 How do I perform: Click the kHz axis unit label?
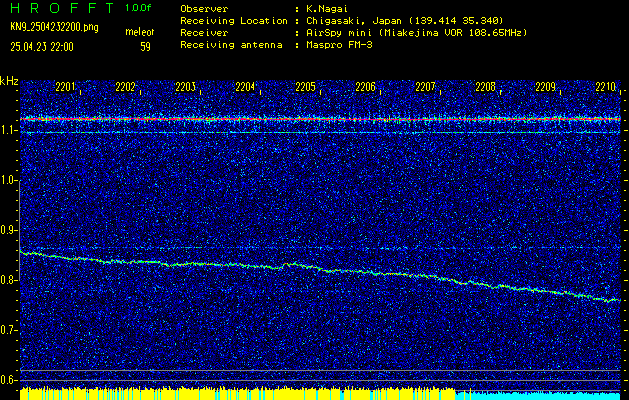click(x=9, y=81)
